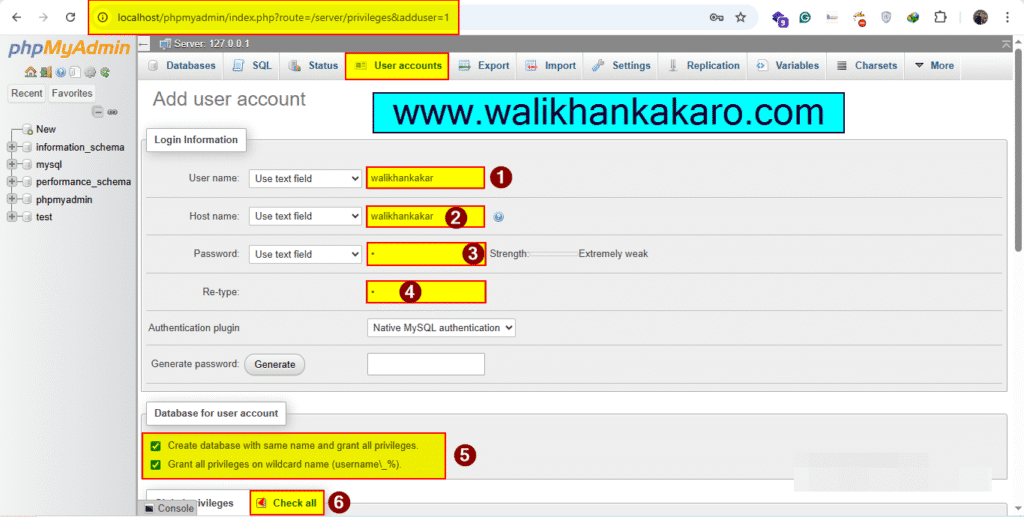
Task: Click the Generate password button
Action: 274,364
